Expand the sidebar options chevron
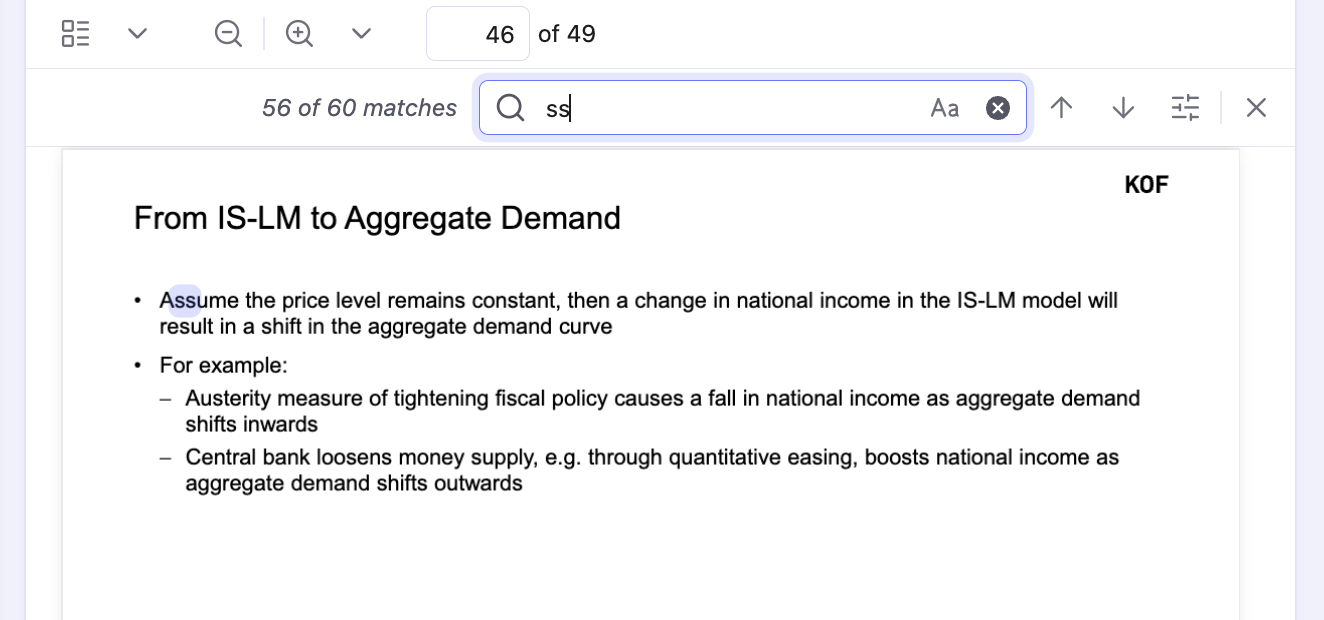1324x620 pixels. coord(138,34)
